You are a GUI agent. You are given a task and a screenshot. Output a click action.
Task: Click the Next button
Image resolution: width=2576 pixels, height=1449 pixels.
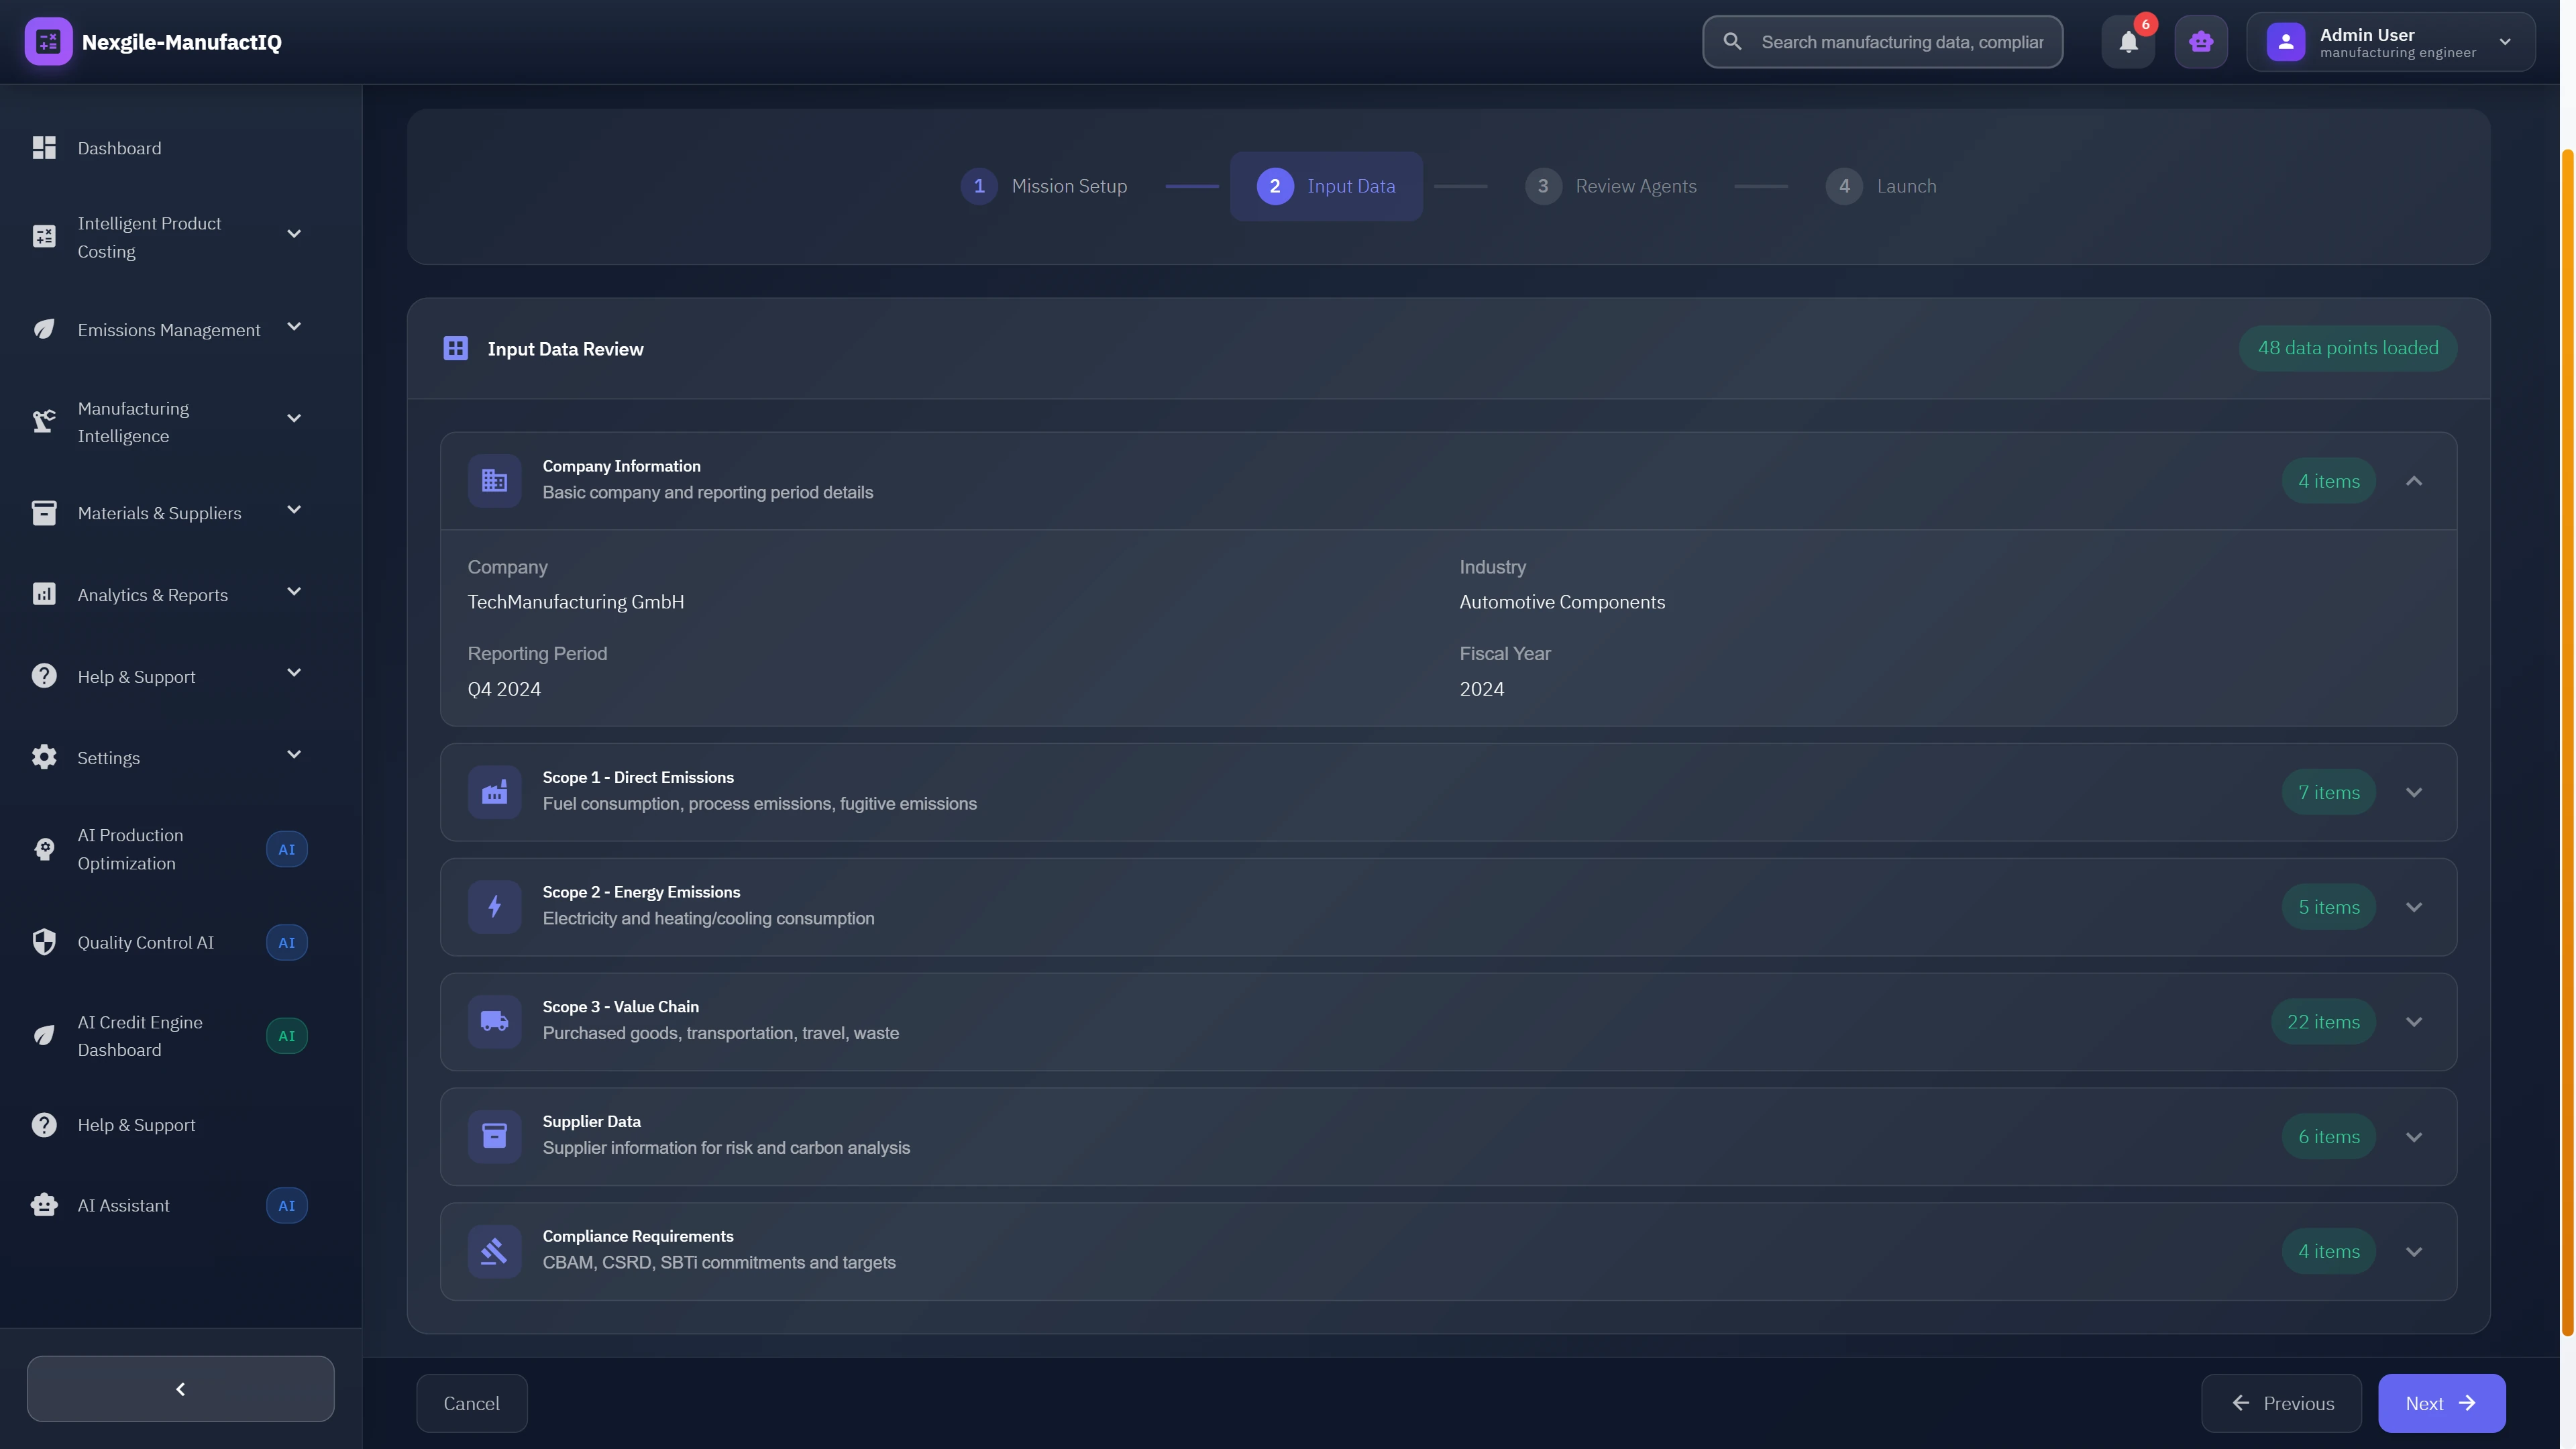2441,1403
